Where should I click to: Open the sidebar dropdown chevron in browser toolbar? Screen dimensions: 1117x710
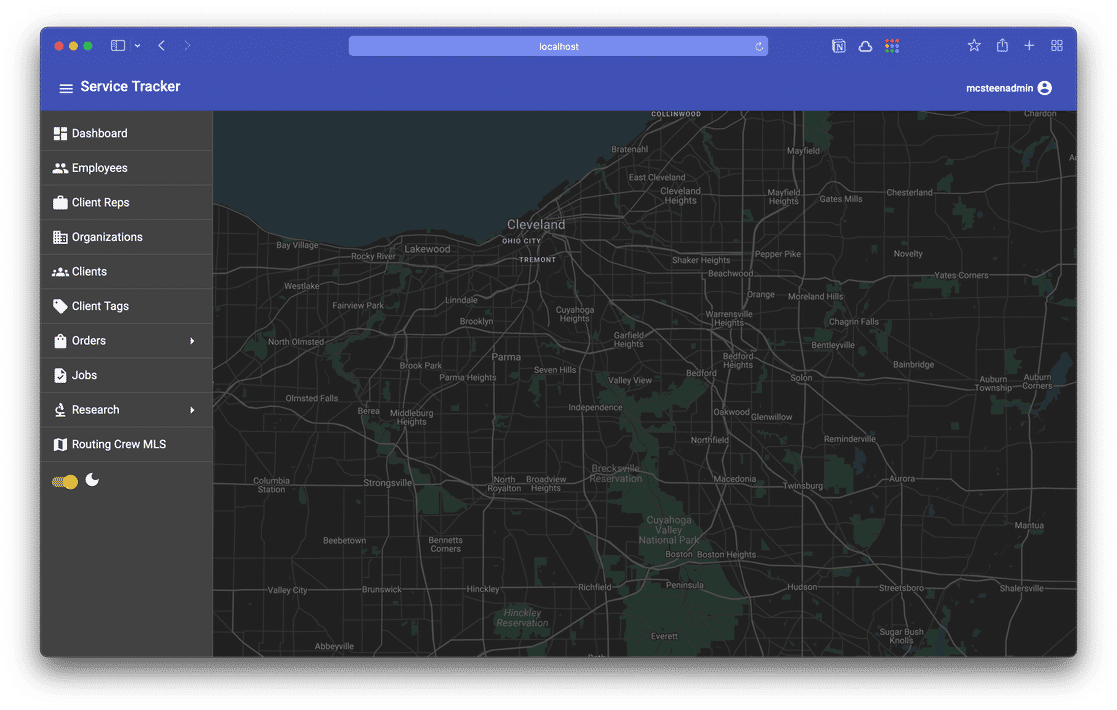(x=137, y=46)
